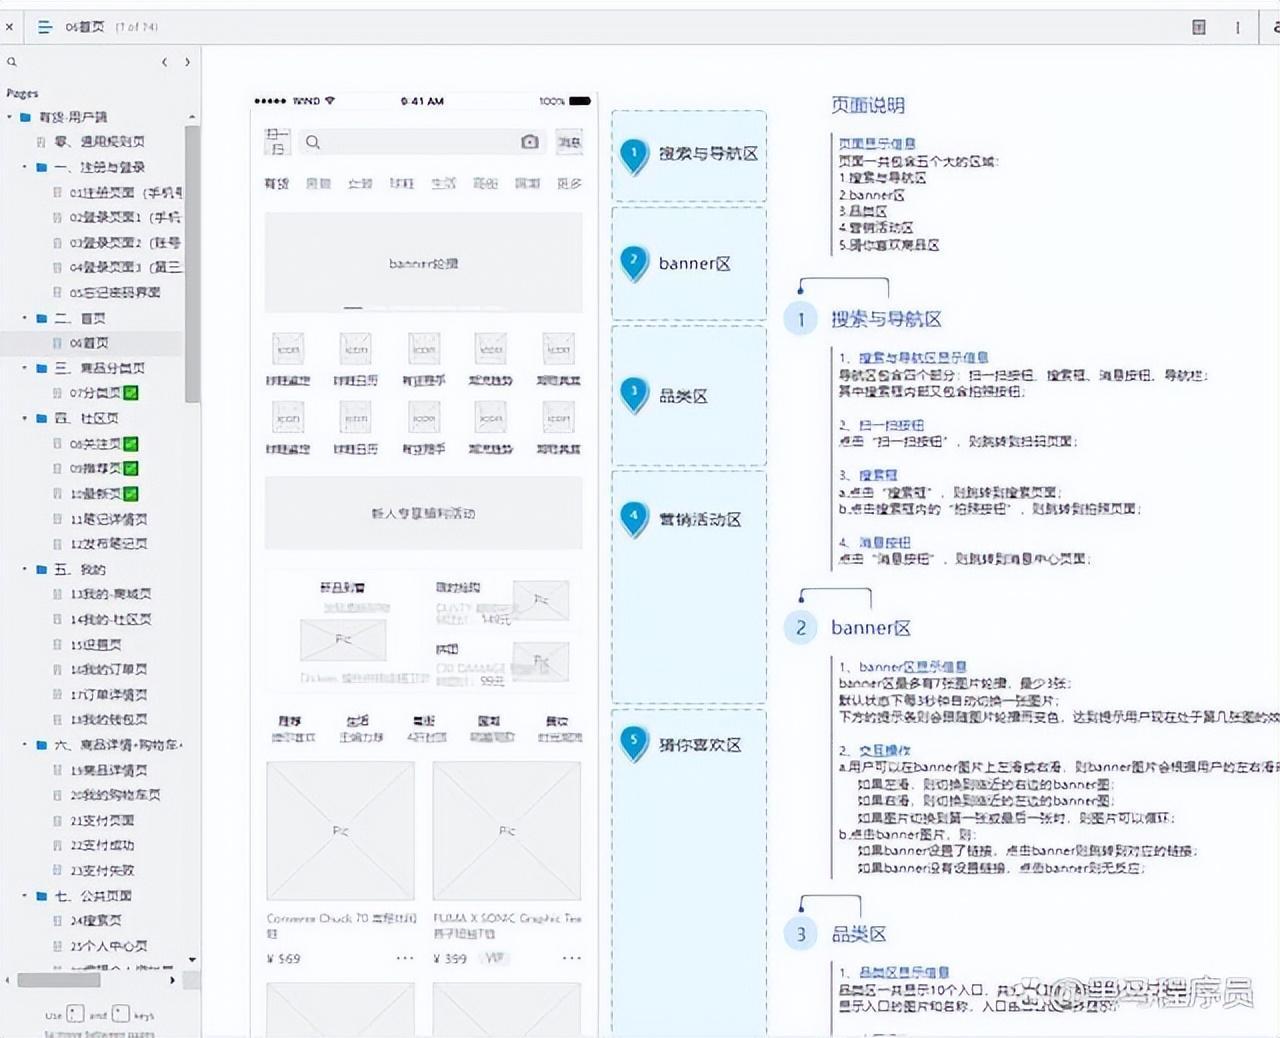Screen dimensions: 1280x1038
Task: Click the 新人专享 promotion banner
Action: click(423, 513)
